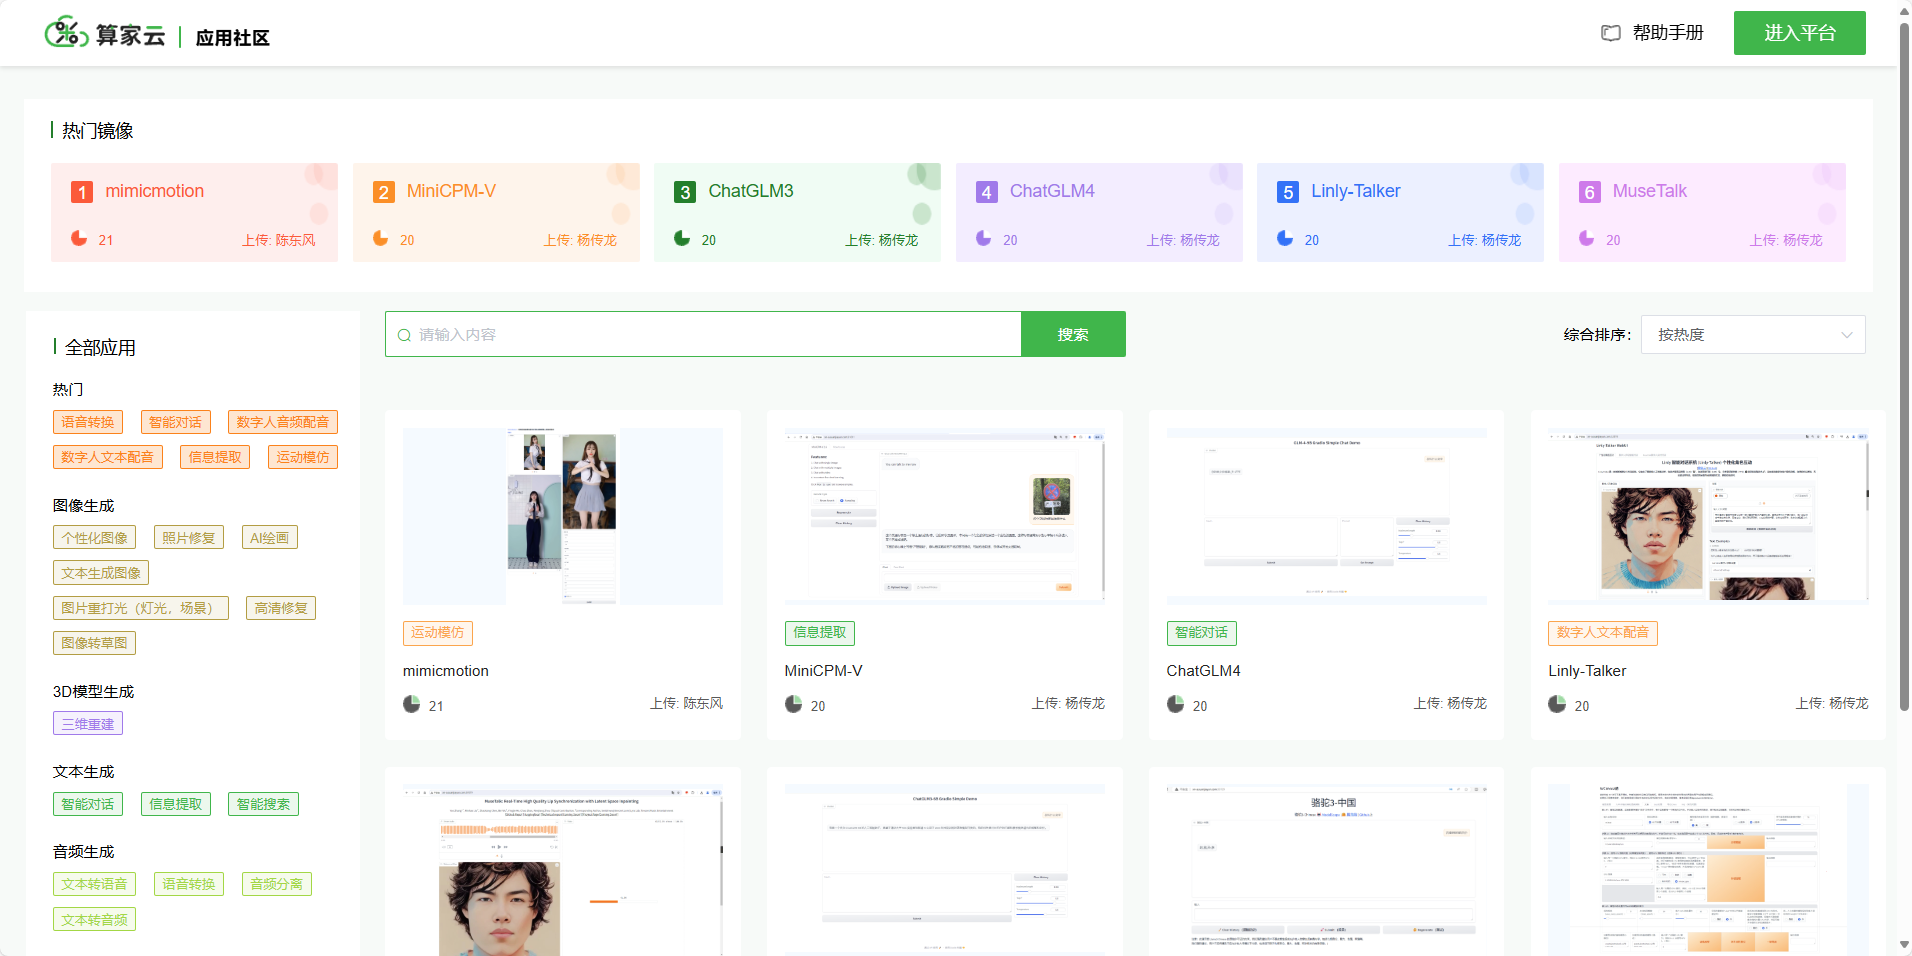Click the rank 4 badge on ChatGLM4
The width and height of the screenshot is (1912, 956).
pyautogui.click(x=986, y=192)
